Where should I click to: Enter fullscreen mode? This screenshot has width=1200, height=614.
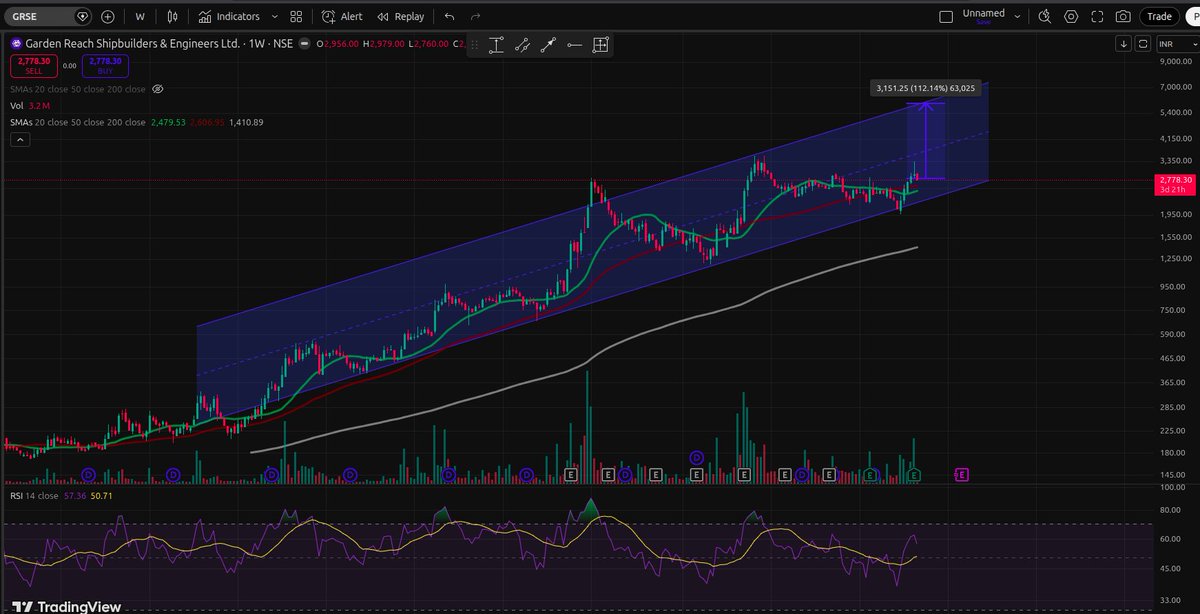point(1097,17)
